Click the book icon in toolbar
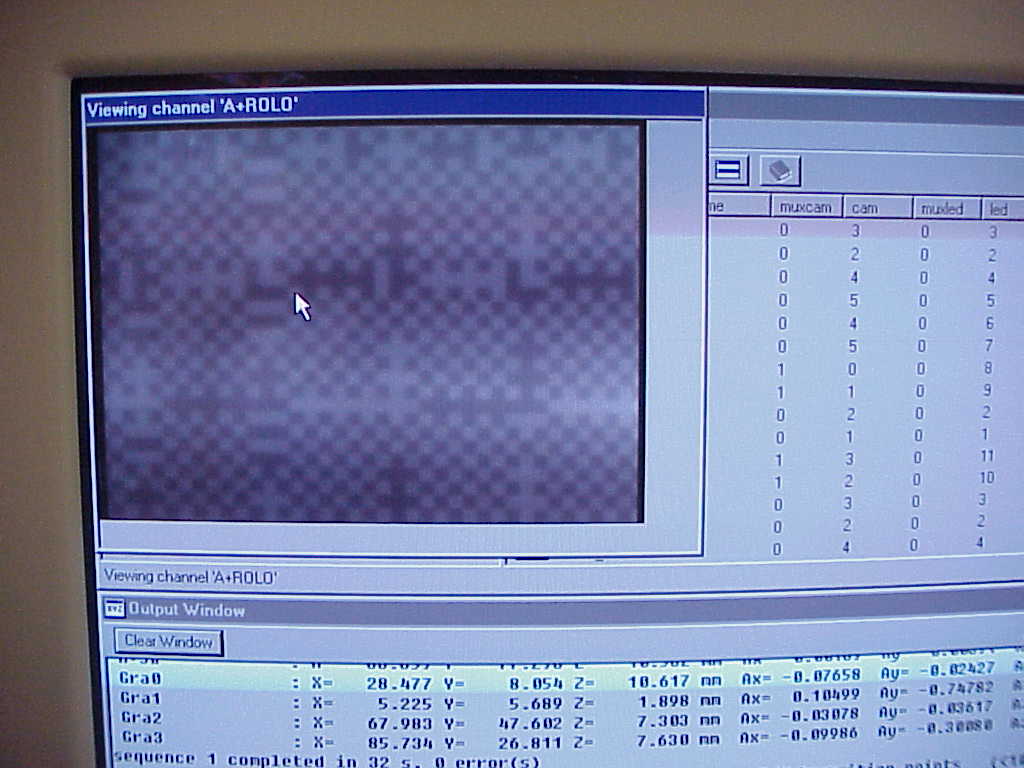This screenshot has width=1024, height=768. tap(779, 171)
